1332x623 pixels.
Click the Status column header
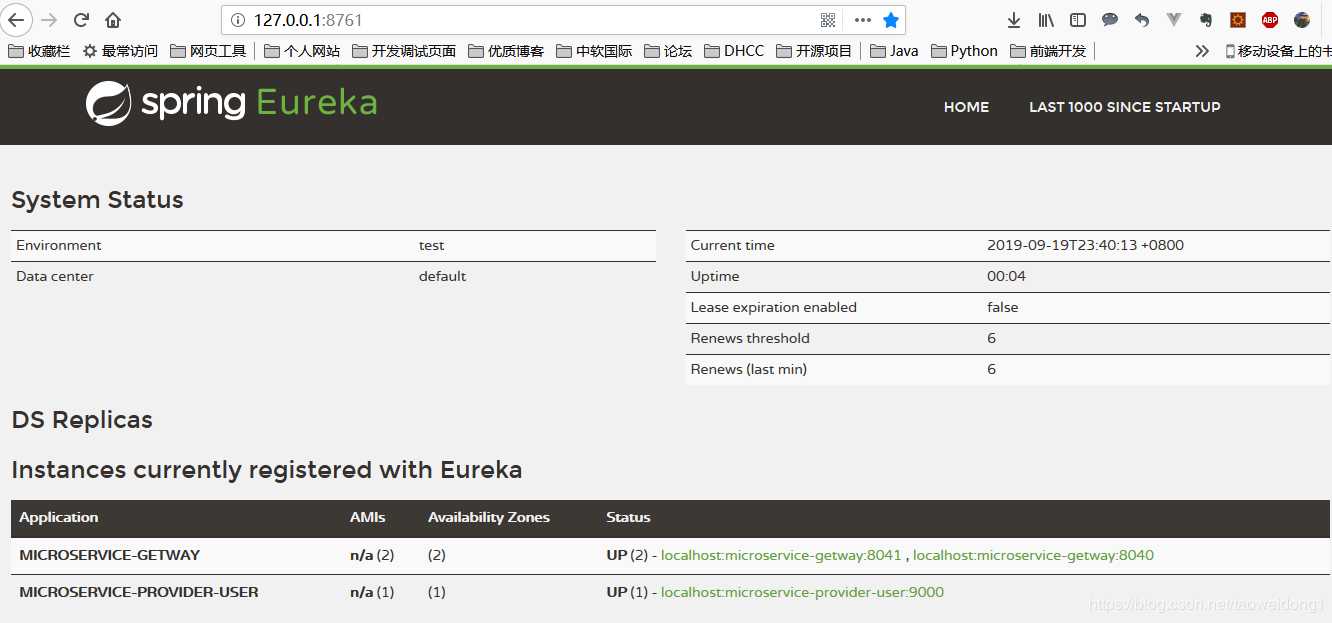628,517
